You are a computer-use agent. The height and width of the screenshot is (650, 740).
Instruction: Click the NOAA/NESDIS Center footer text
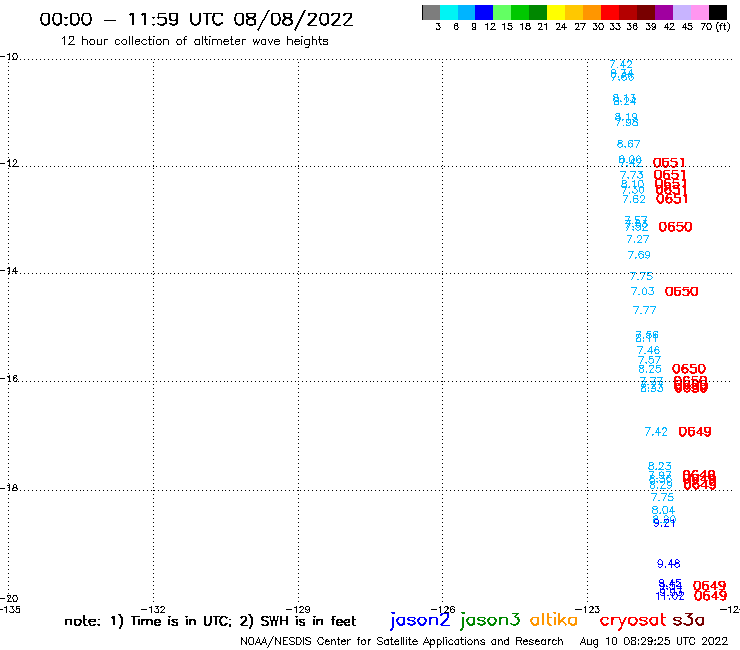[402, 641]
